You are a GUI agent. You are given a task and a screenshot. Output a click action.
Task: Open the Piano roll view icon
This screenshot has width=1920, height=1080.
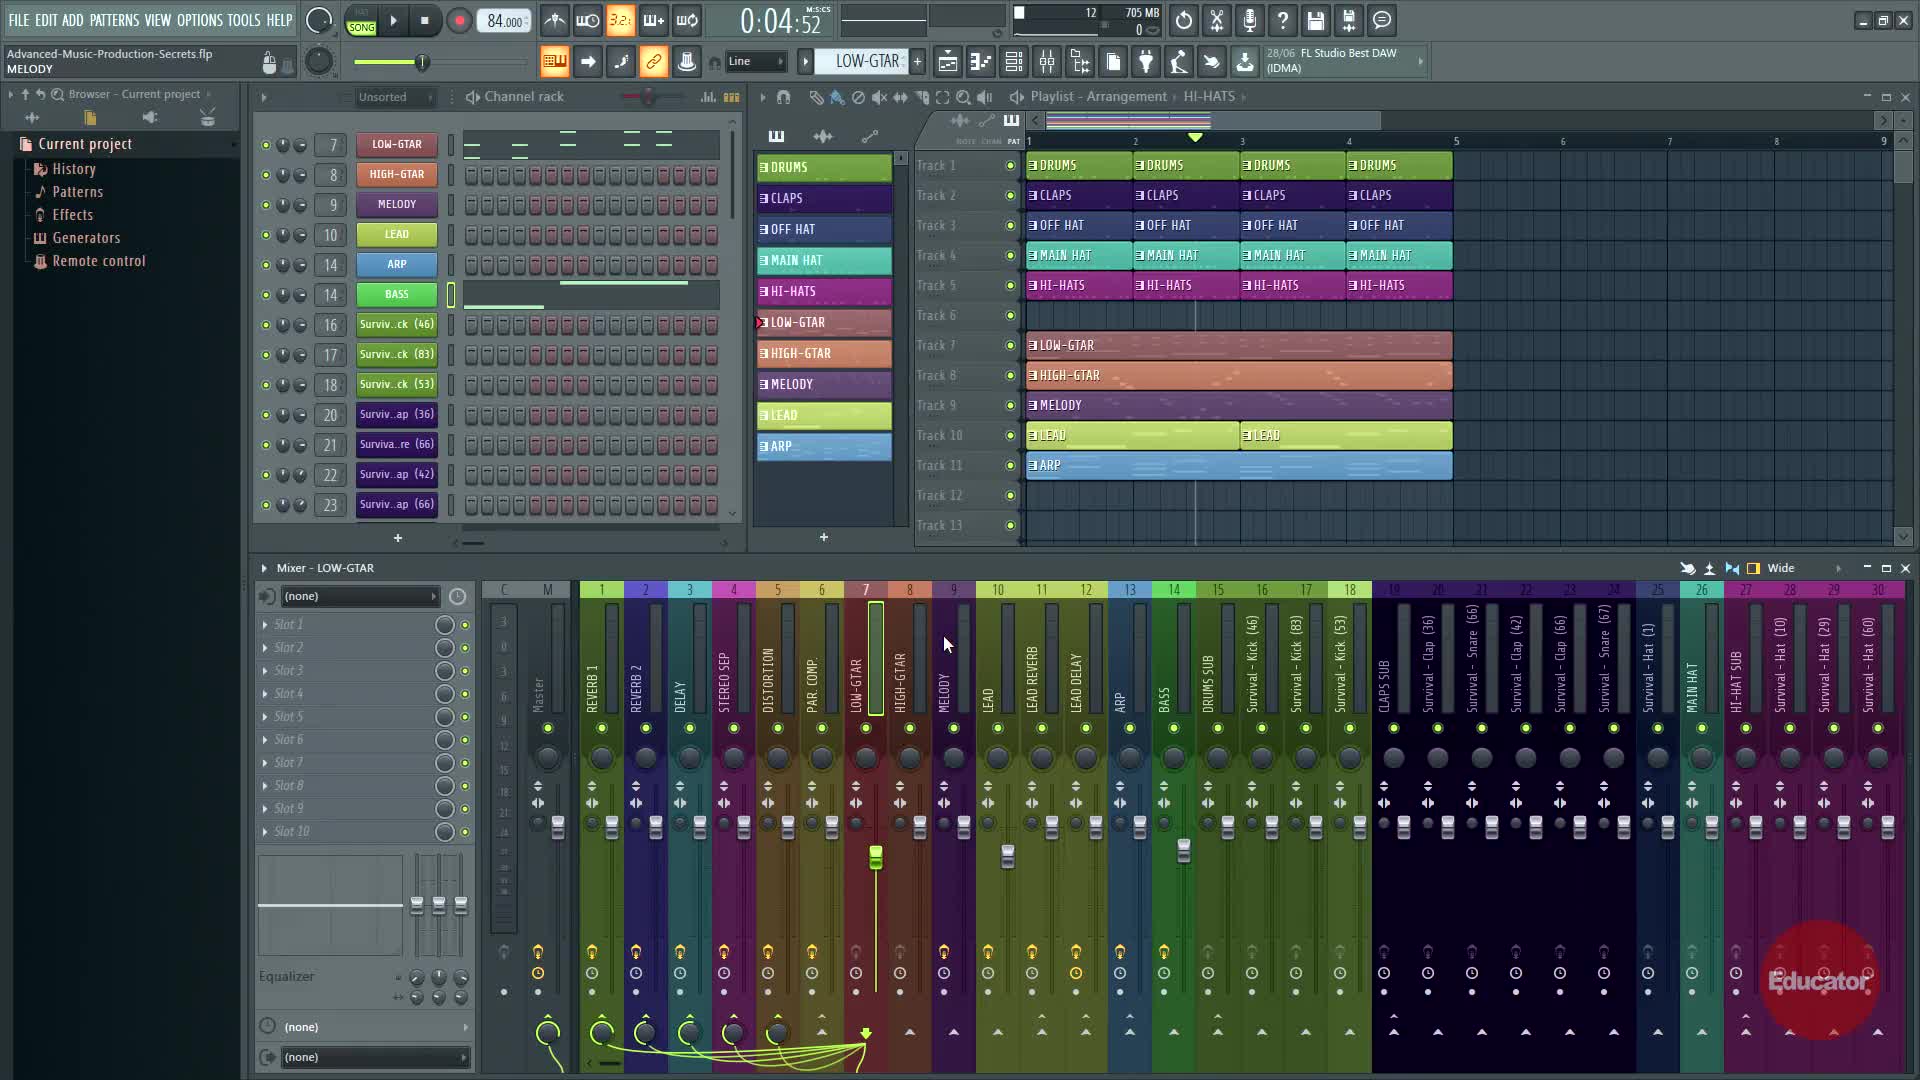pyautogui.click(x=980, y=63)
